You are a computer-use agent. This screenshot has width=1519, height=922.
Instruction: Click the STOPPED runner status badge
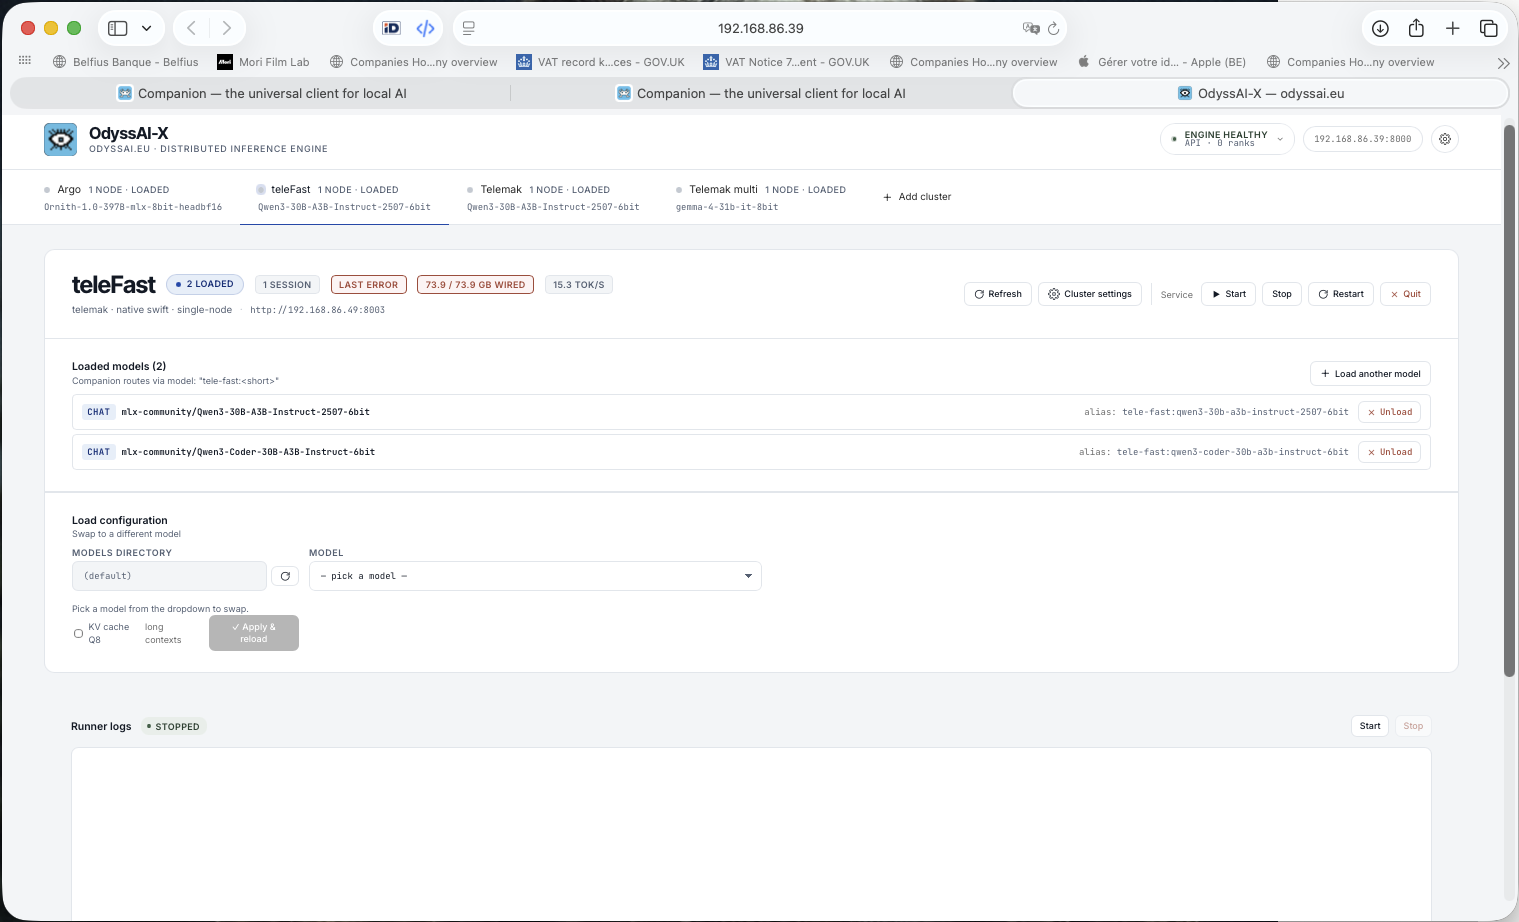click(x=173, y=727)
